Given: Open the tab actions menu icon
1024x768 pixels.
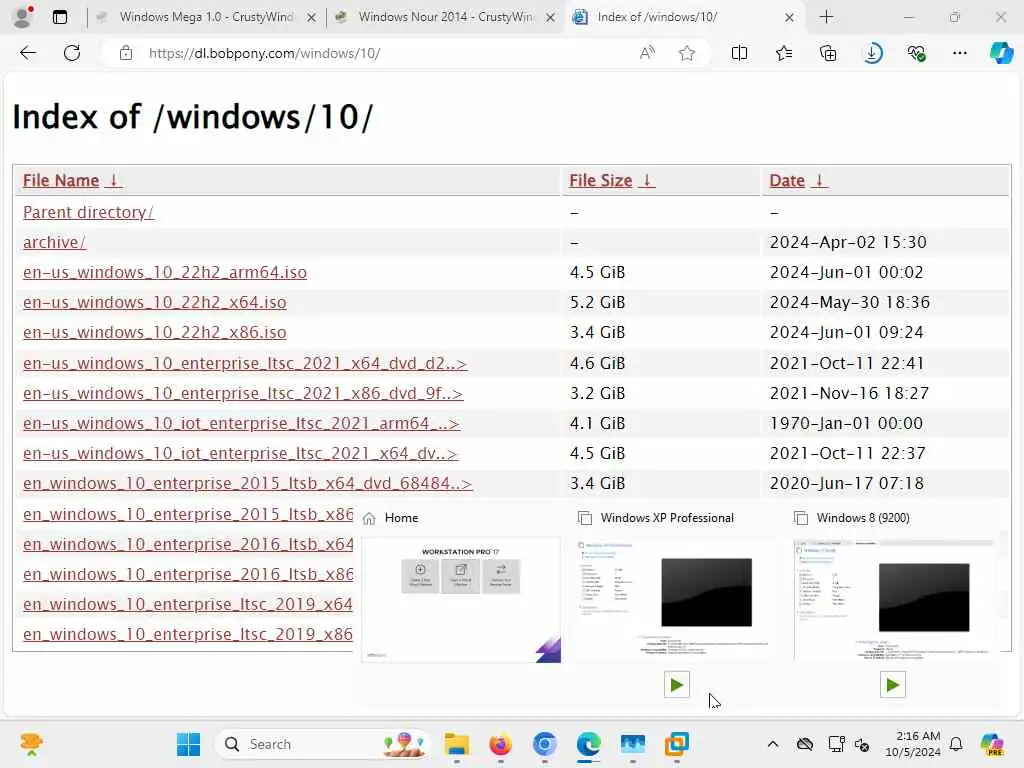Looking at the screenshot, I should click(60, 17).
